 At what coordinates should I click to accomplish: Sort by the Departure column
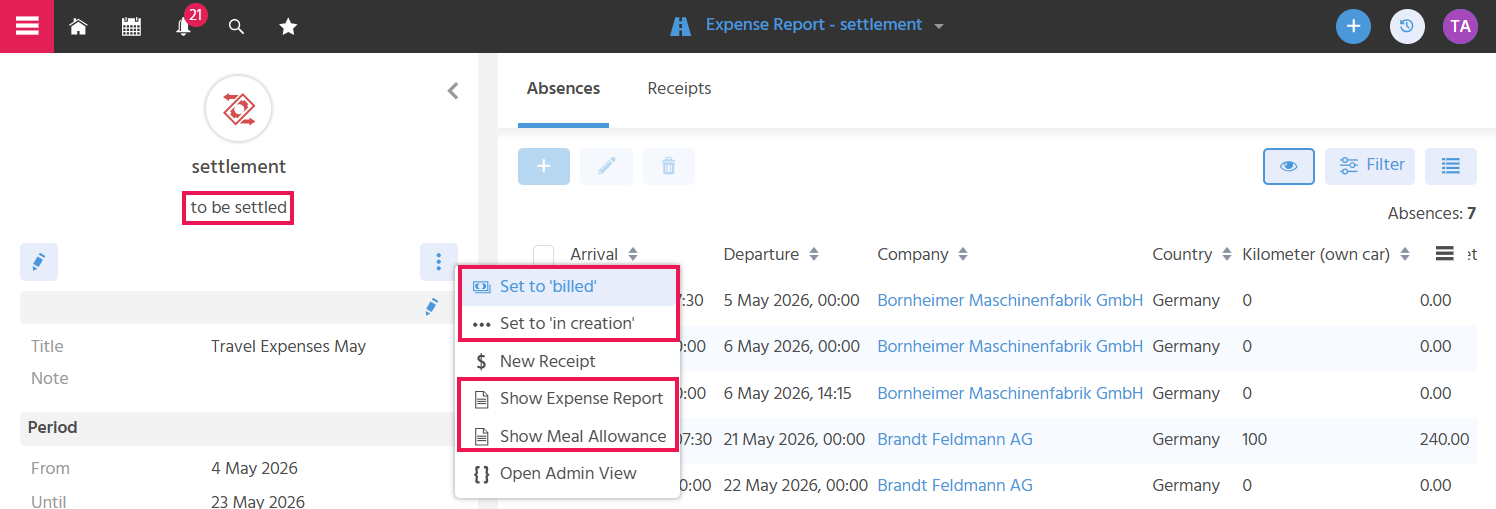pyautogui.click(x=771, y=254)
